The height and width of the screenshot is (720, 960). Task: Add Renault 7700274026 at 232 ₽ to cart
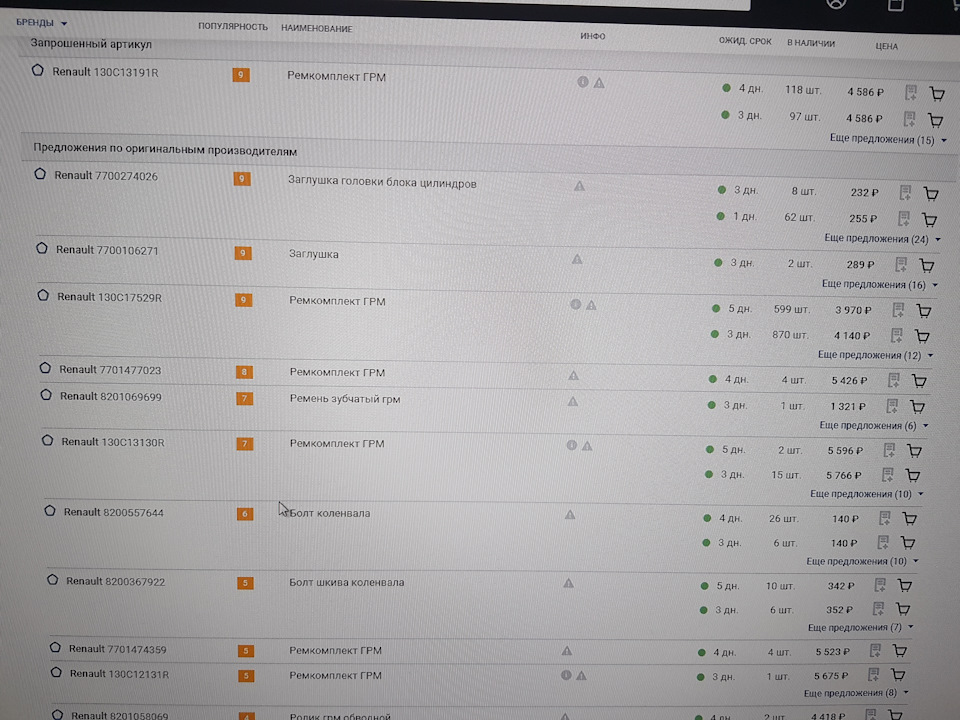pos(931,194)
